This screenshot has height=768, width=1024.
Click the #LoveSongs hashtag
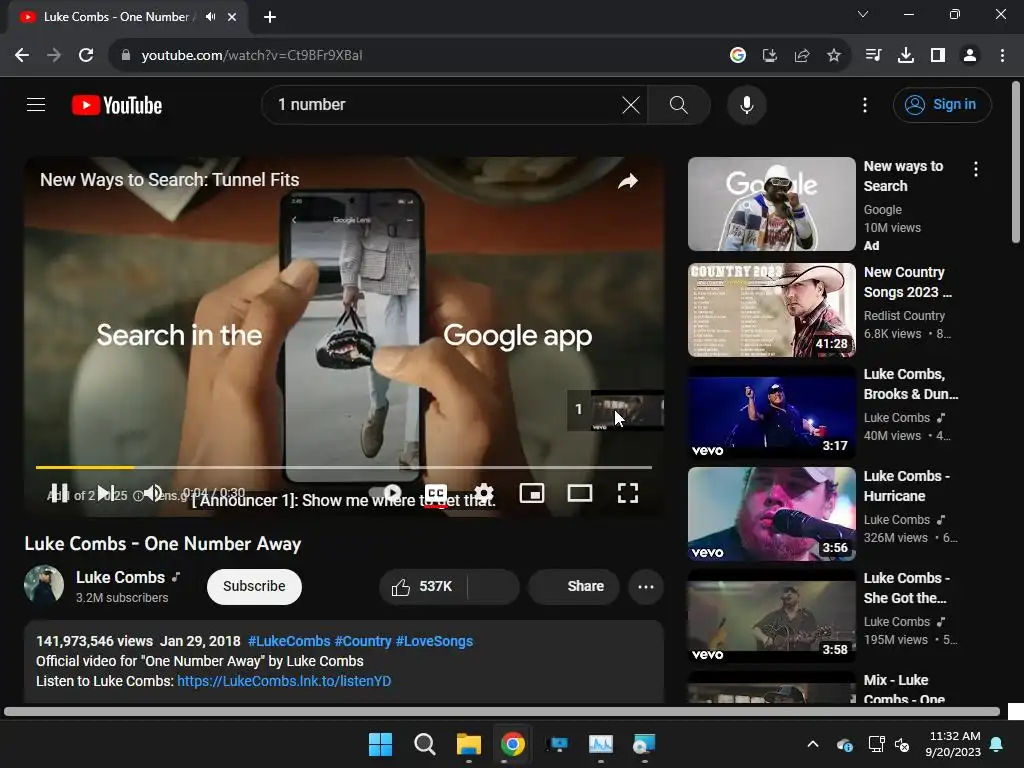(434, 641)
